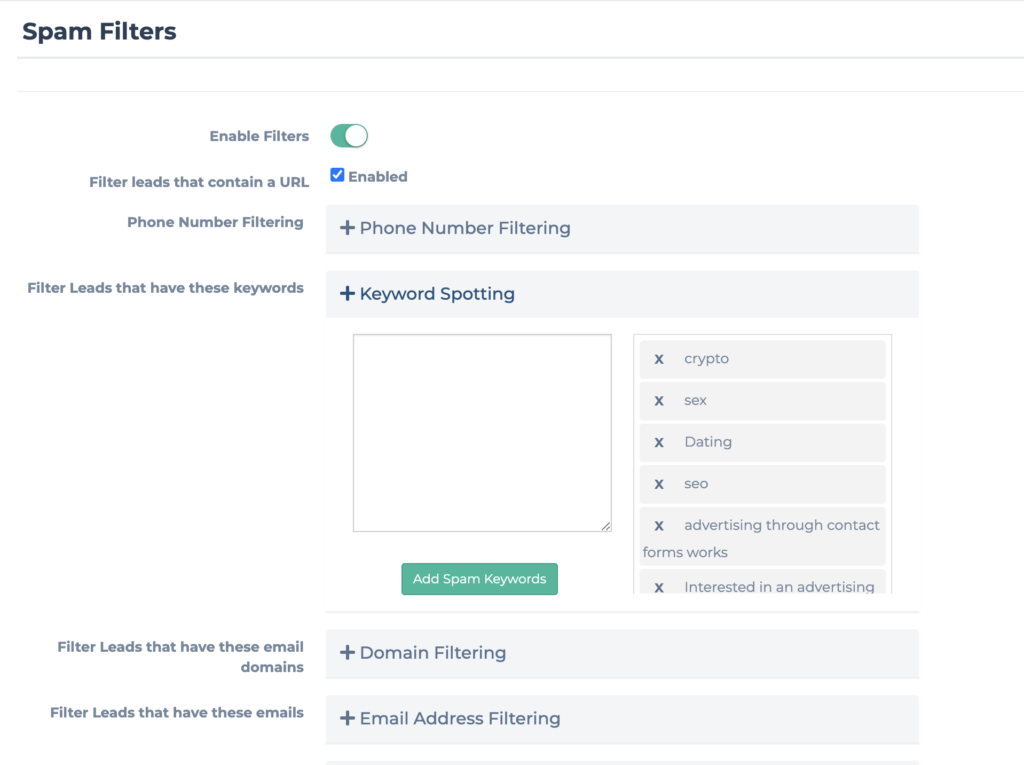Click the Enabled checkbox label text
The height and width of the screenshot is (765, 1024).
(377, 177)
